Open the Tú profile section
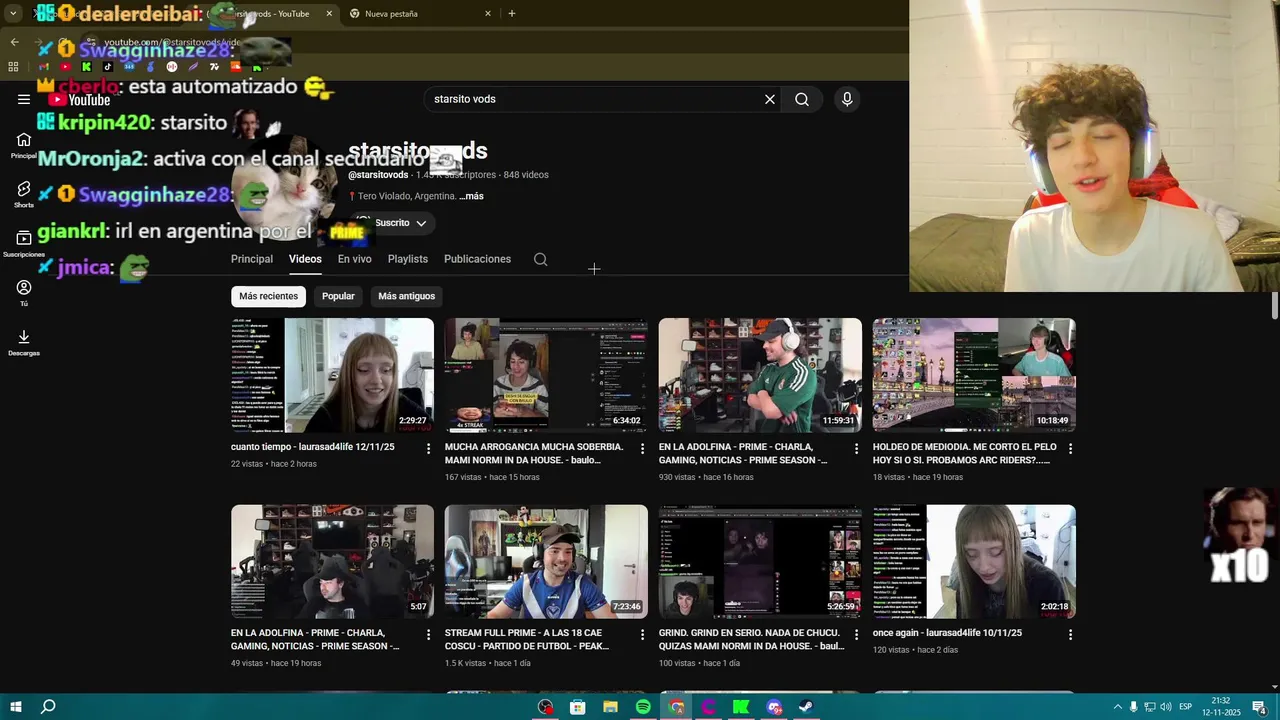 click(x=24, y=293)
